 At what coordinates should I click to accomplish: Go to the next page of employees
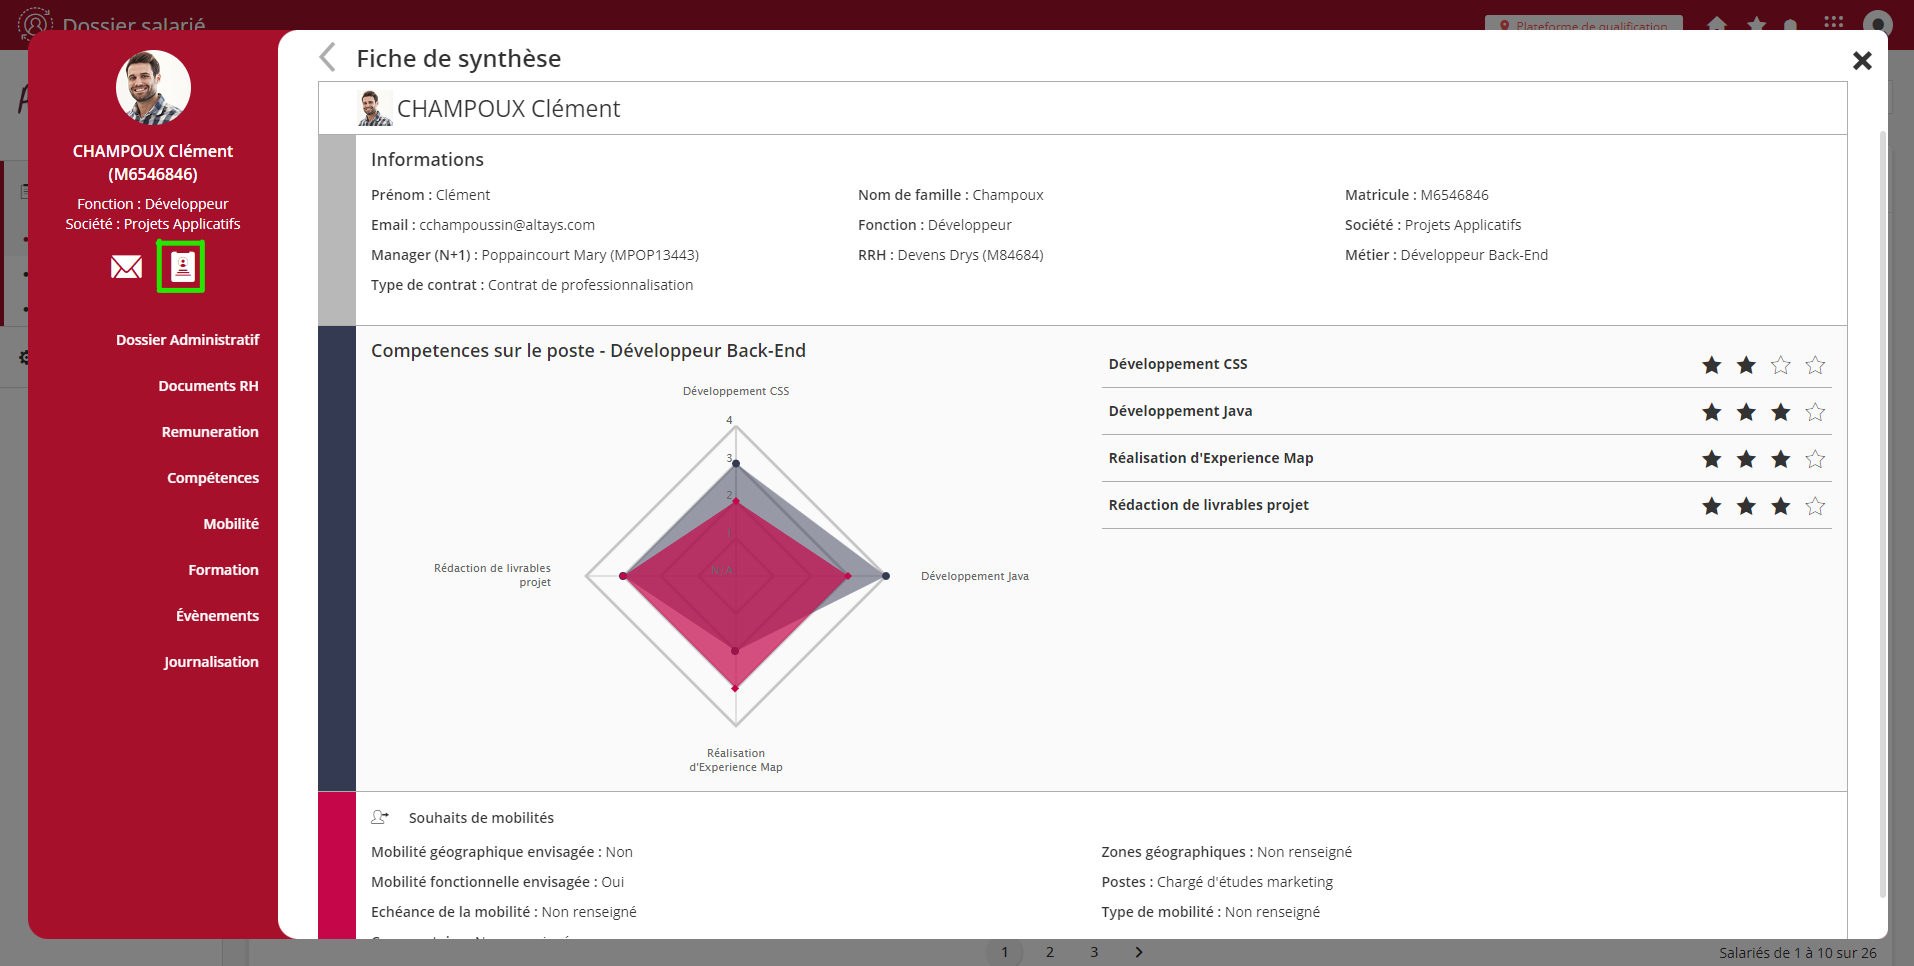1138,952
